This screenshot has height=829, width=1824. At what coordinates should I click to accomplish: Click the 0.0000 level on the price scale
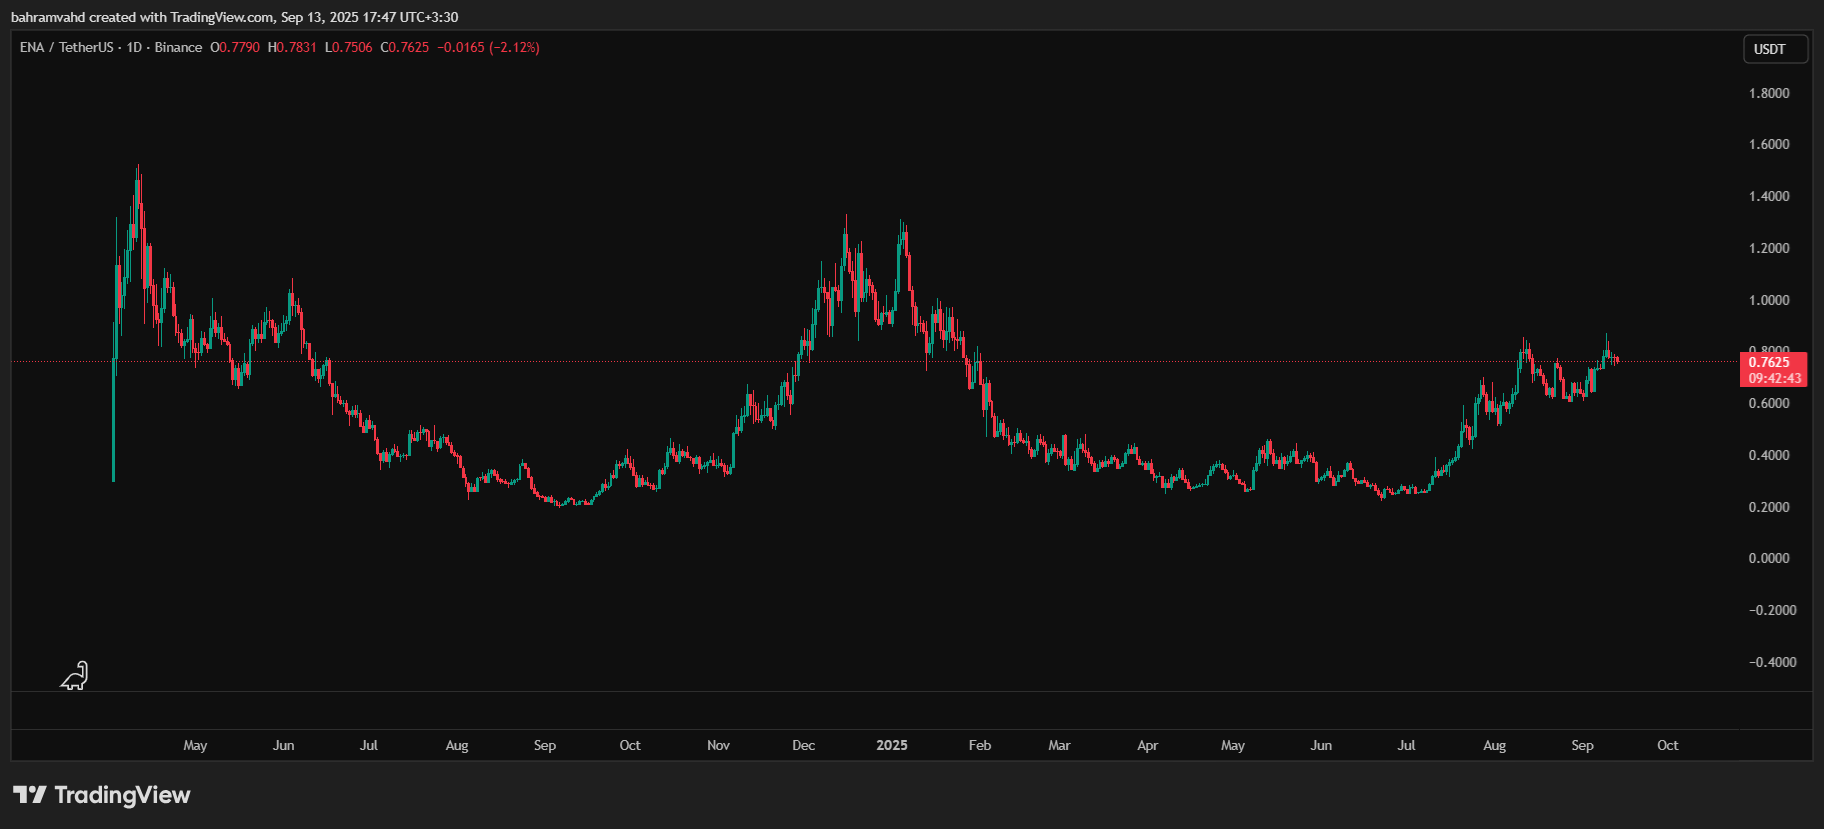1768,558
